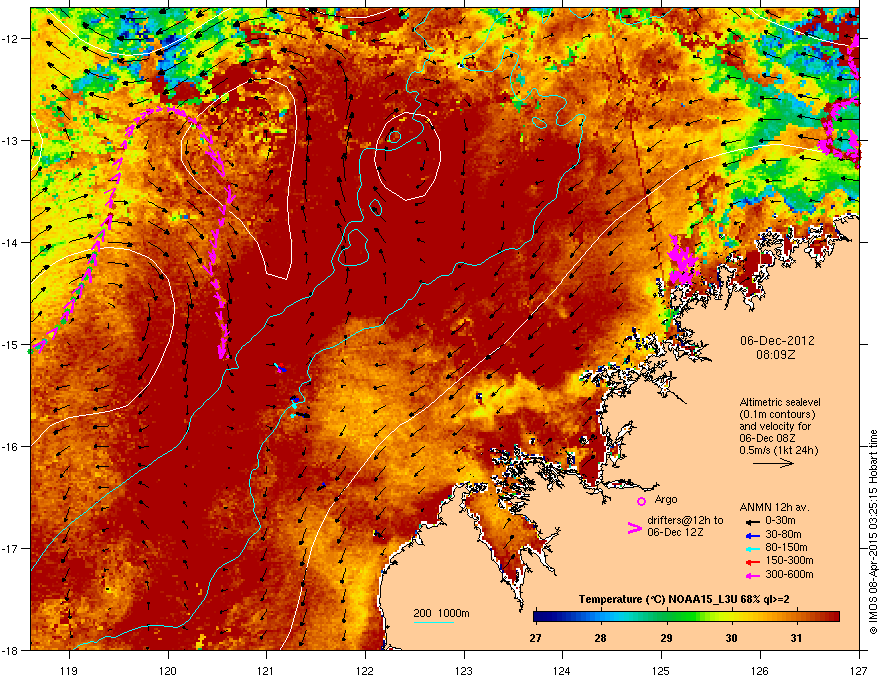Click the longitude axis label 127

[859, 671]
